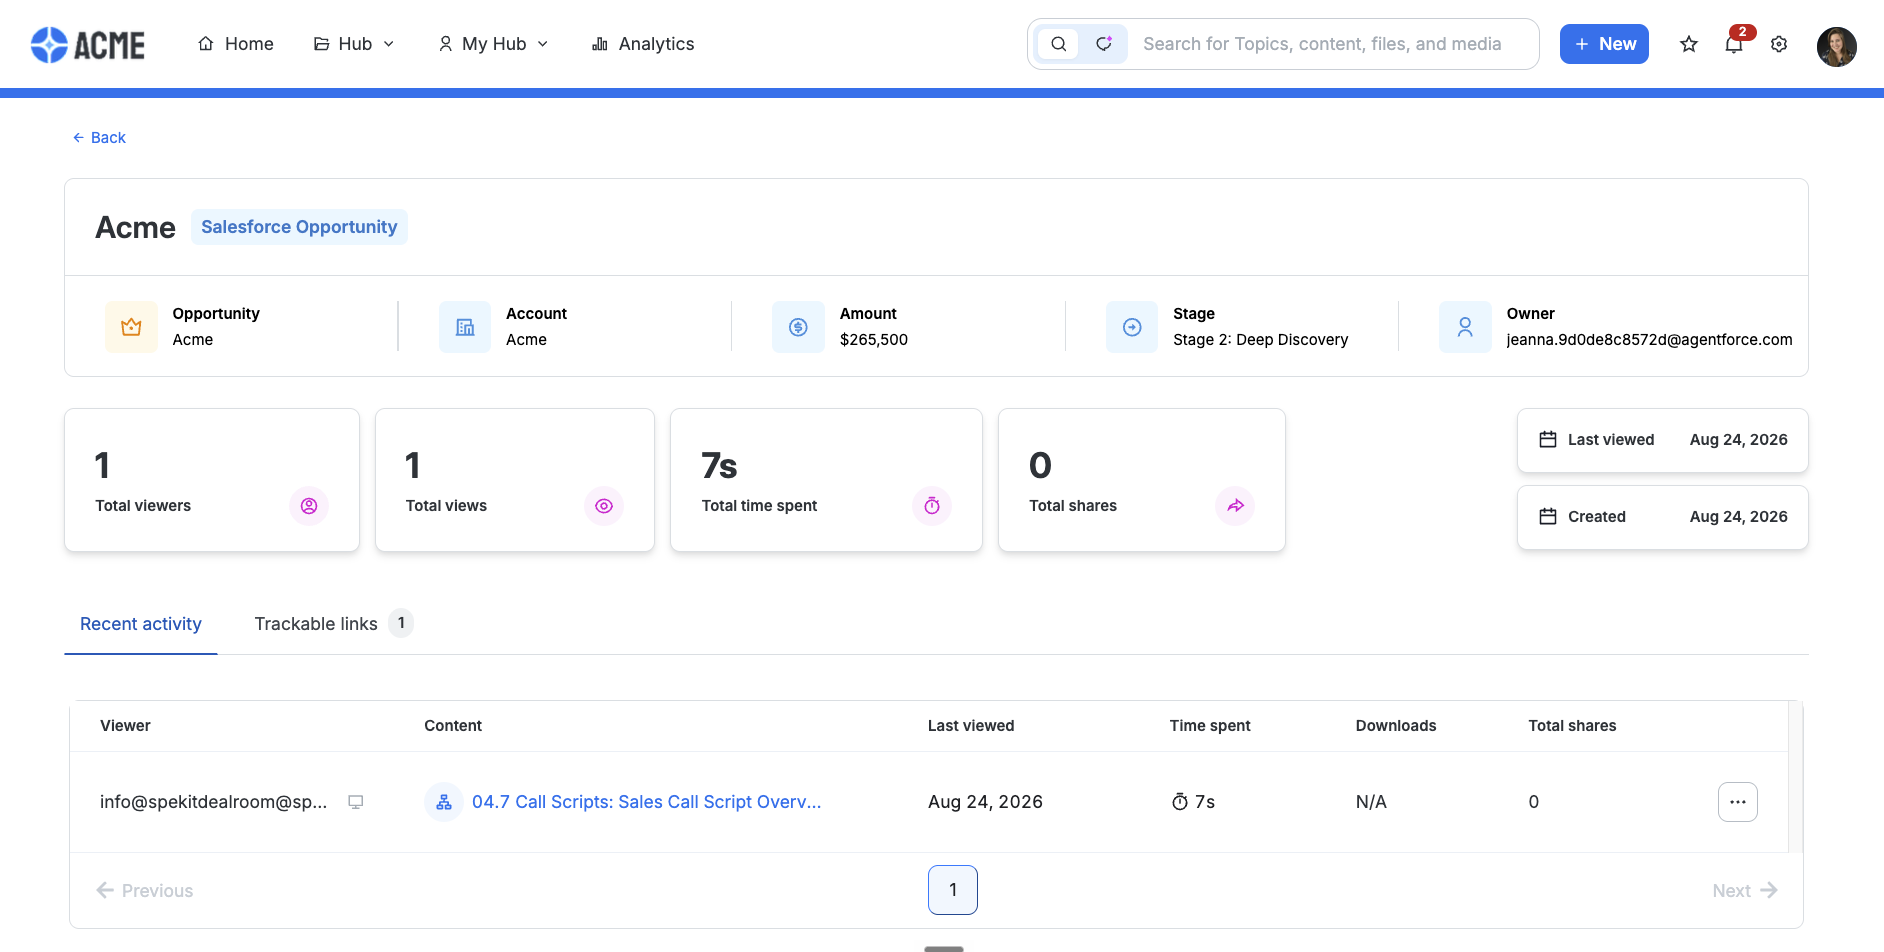Click the Total time spent timer icon
This screenshot has height=952, width=1884.
(x=932, y=506)
